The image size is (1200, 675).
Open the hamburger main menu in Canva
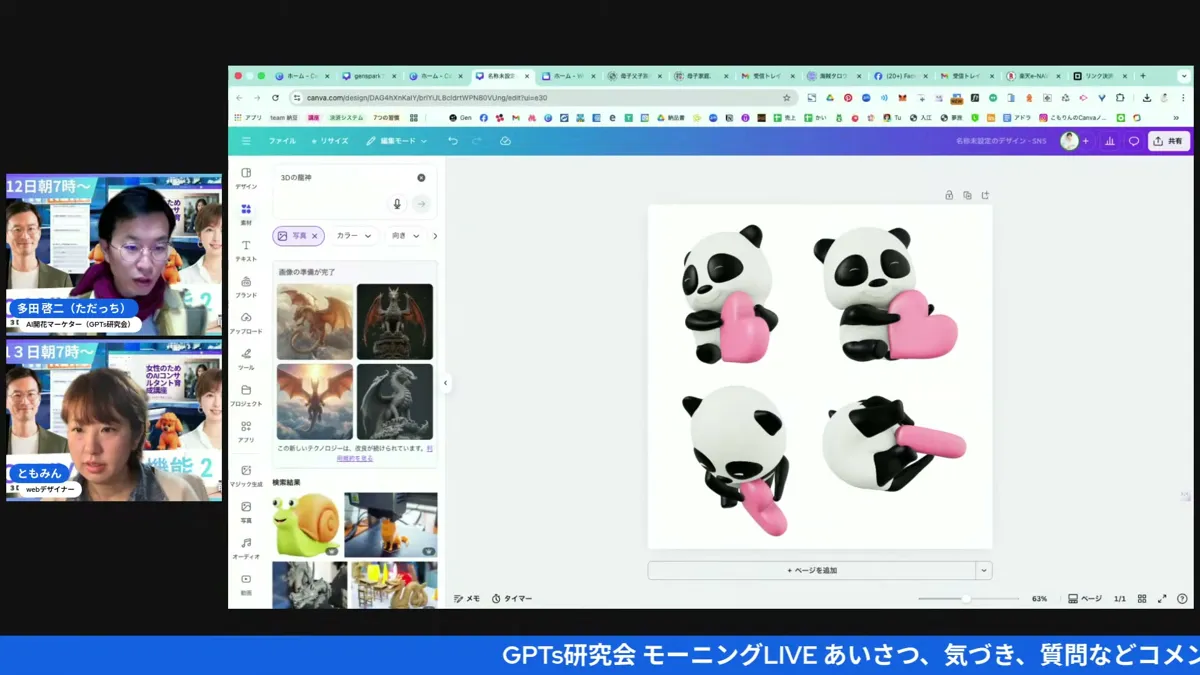click(x=246, y=141)
